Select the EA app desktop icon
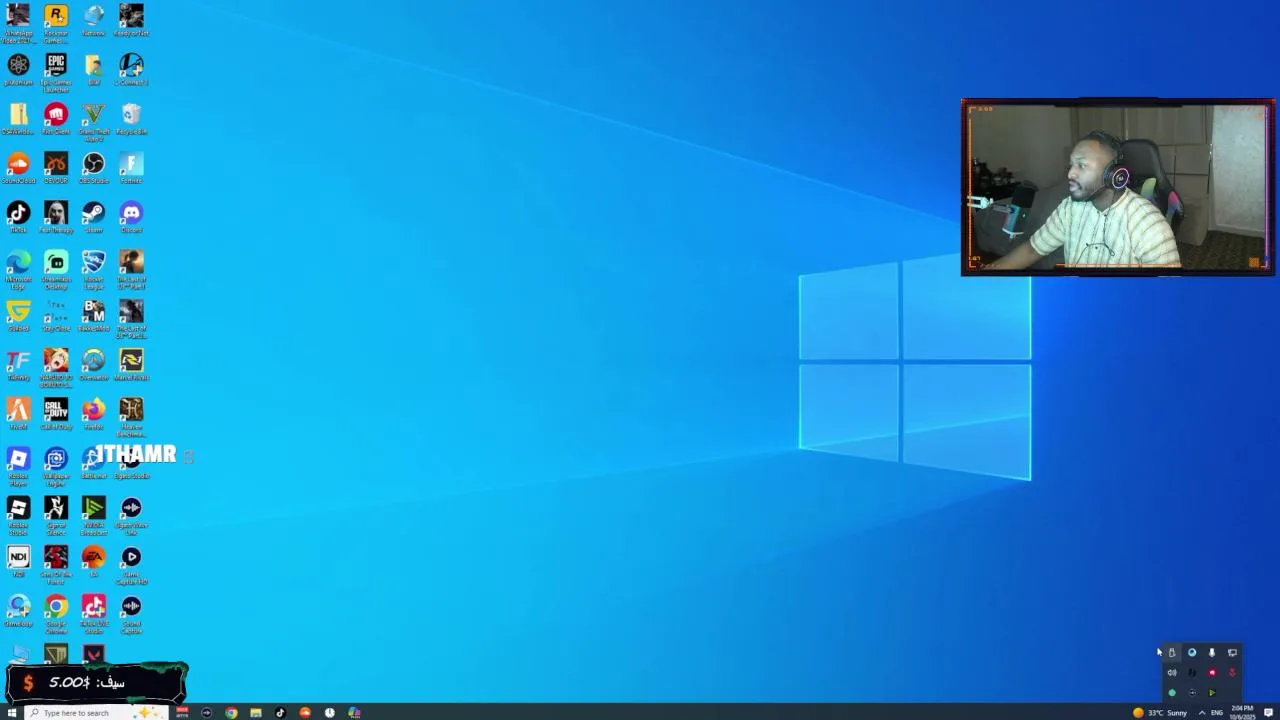This screenshot has height=720, width=1280. point(94,562)
